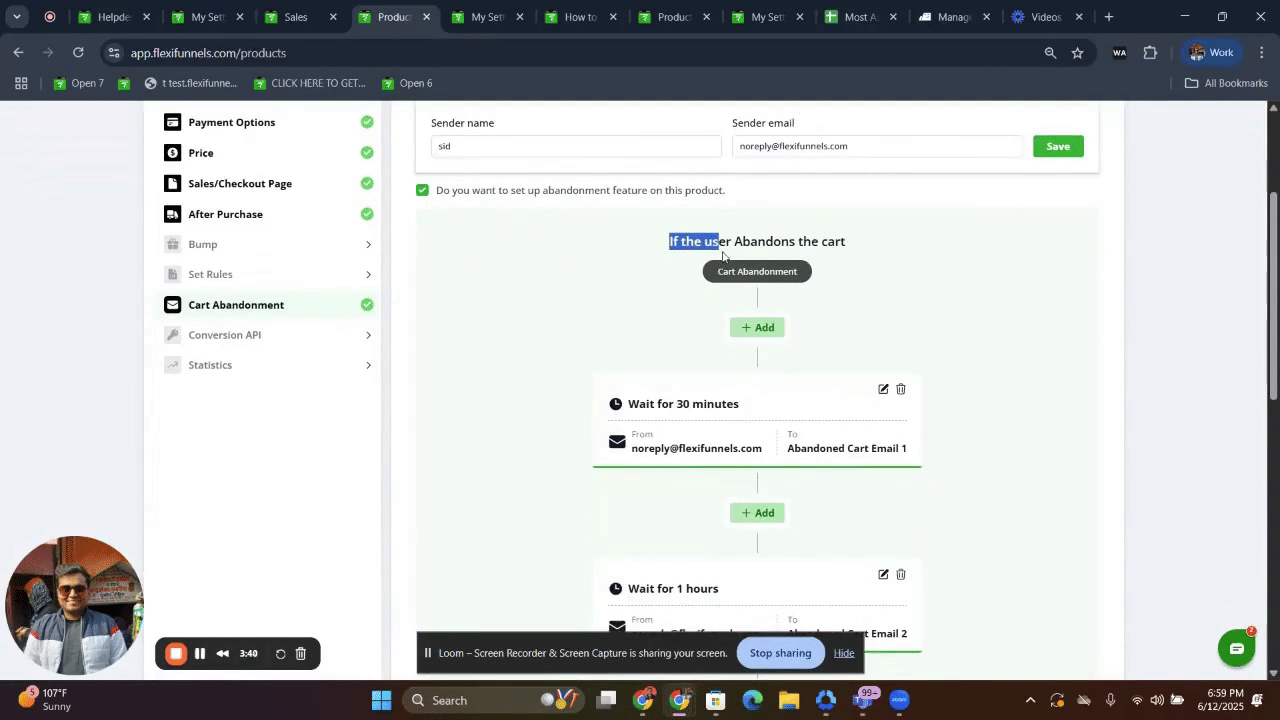Pause the Loom recording
Viewport: 1280px width, 720px height.
click(x=200, y=654)
